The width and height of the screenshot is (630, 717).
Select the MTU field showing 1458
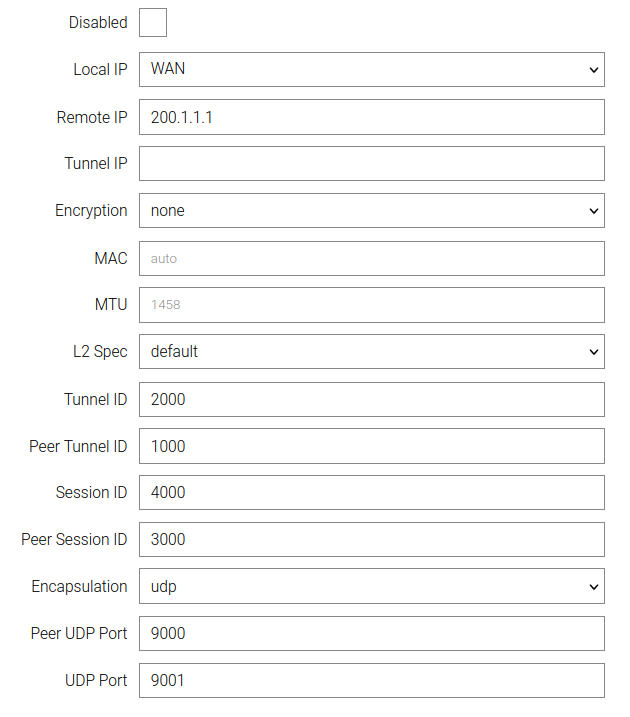[371, 305]
